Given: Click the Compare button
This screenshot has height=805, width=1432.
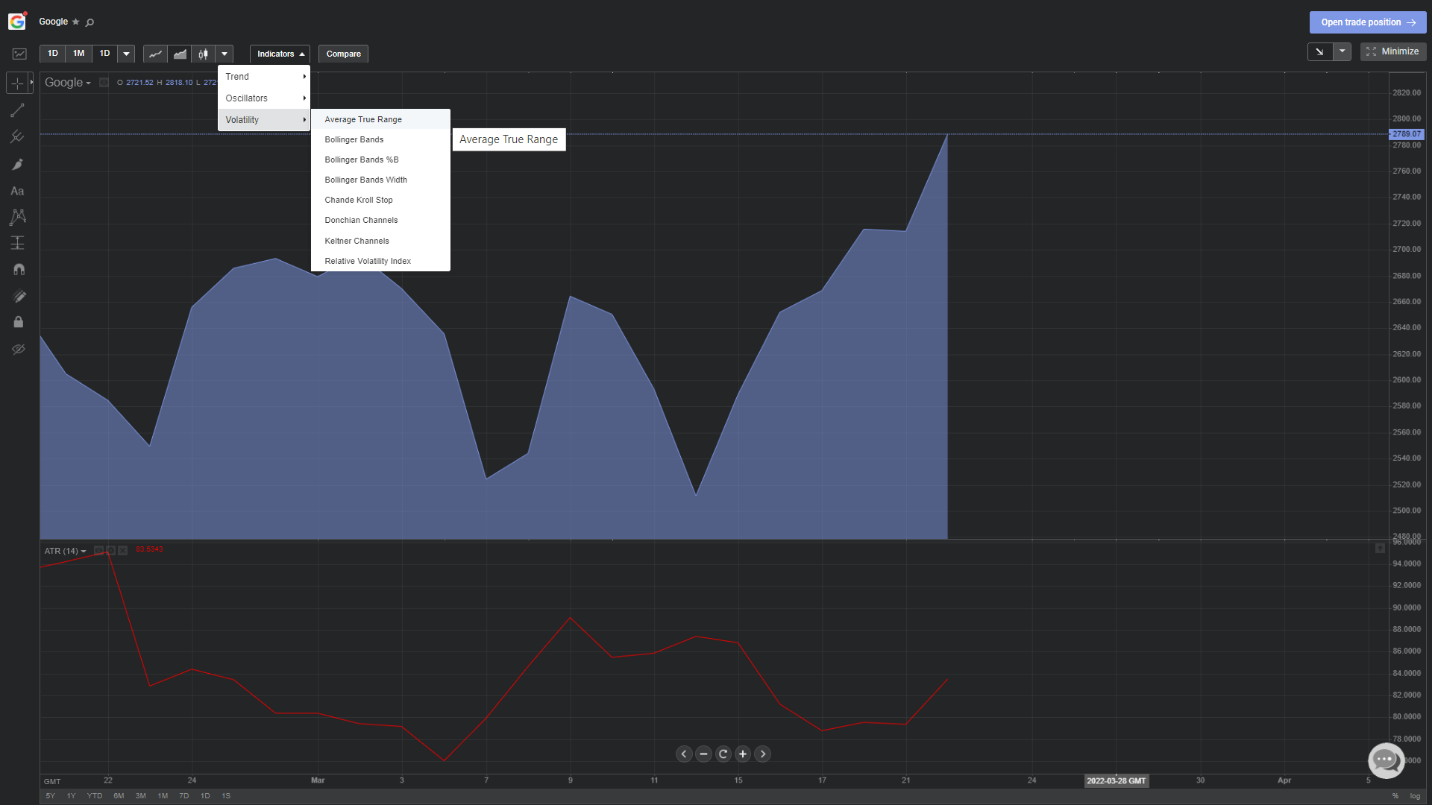Looking at the screenshot, I should 343,54.
